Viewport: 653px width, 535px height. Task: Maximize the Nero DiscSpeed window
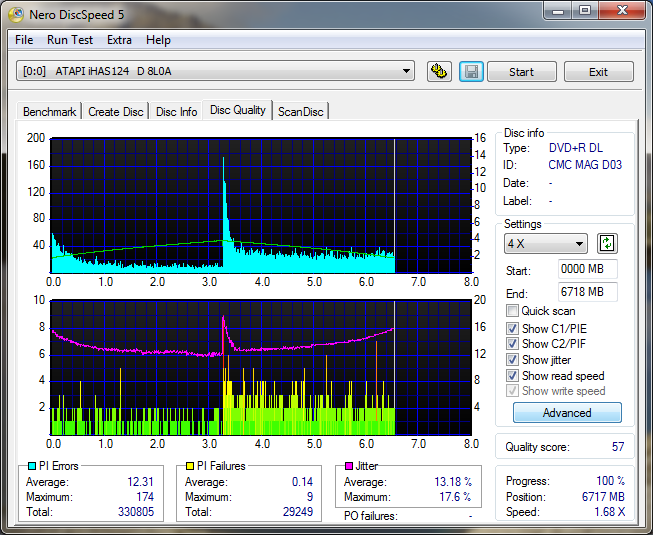coord(585,10)
